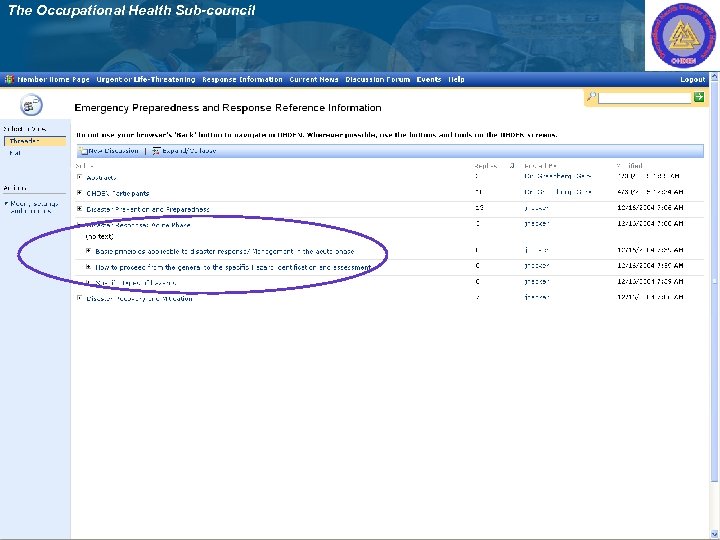Open Disaster Prevention and Preparedness discussion
The width and height of the screenshot is (720, 540).
(x=148, y=209)
